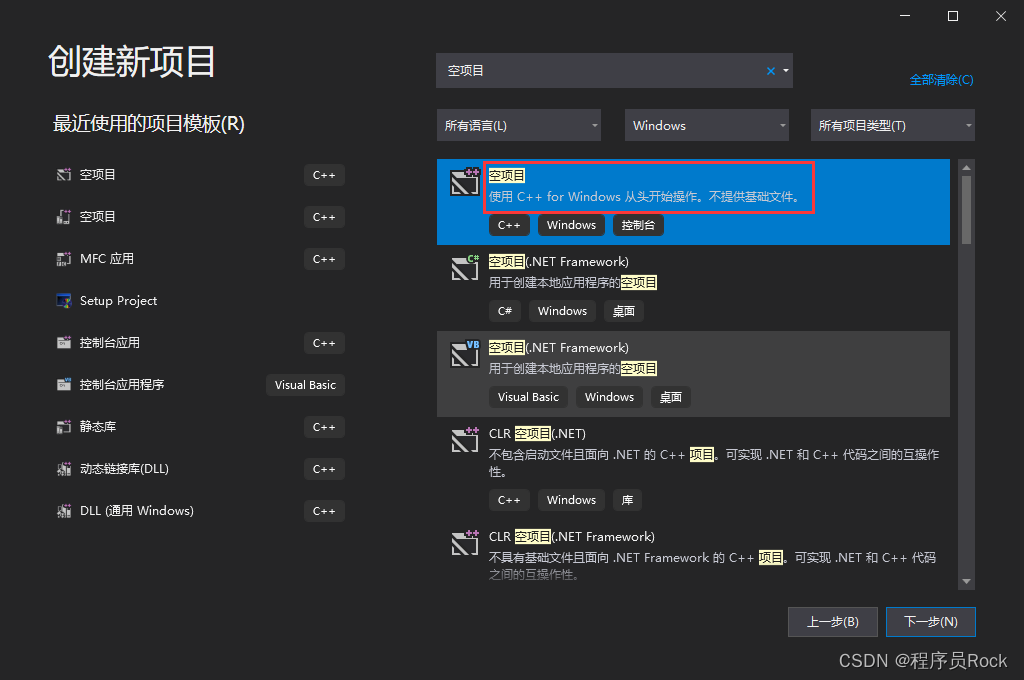Image resolution: width=1024 pixels, height=680 pixels.
Task: Click the scroll up arrow of template list
Action: click(x=967, y=167)
